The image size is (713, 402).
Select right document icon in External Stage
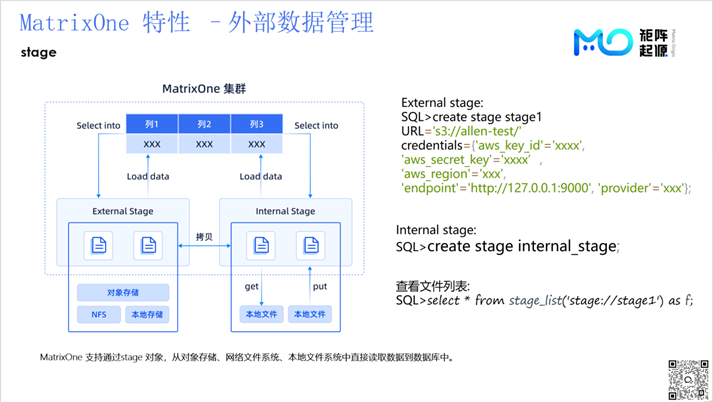coord(148,245)
